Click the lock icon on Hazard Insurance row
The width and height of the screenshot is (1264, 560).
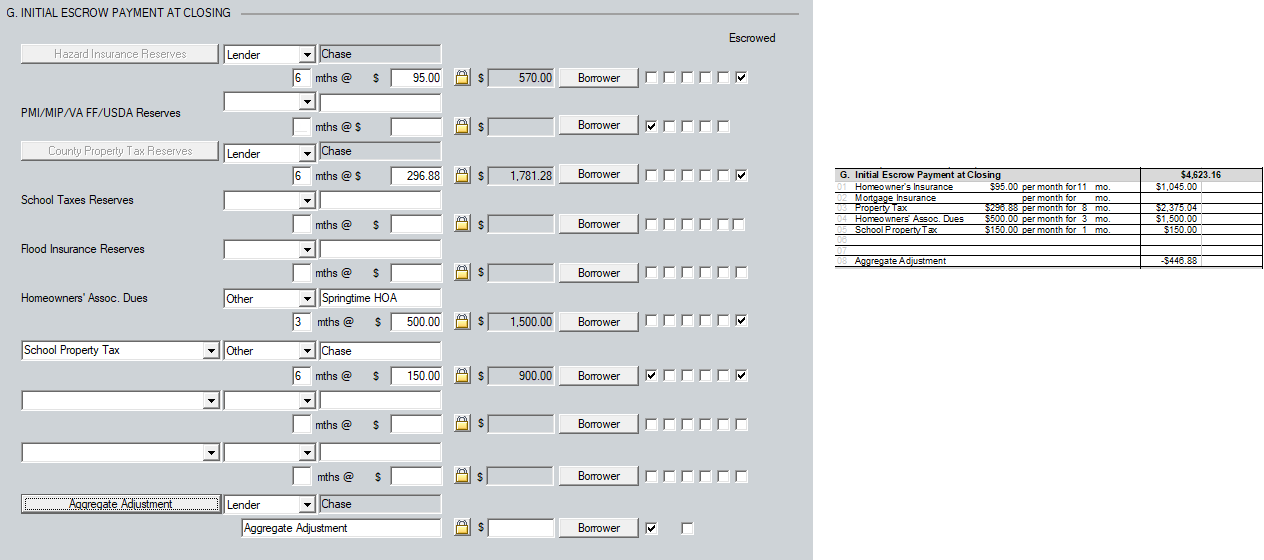(x=462, y=77)
